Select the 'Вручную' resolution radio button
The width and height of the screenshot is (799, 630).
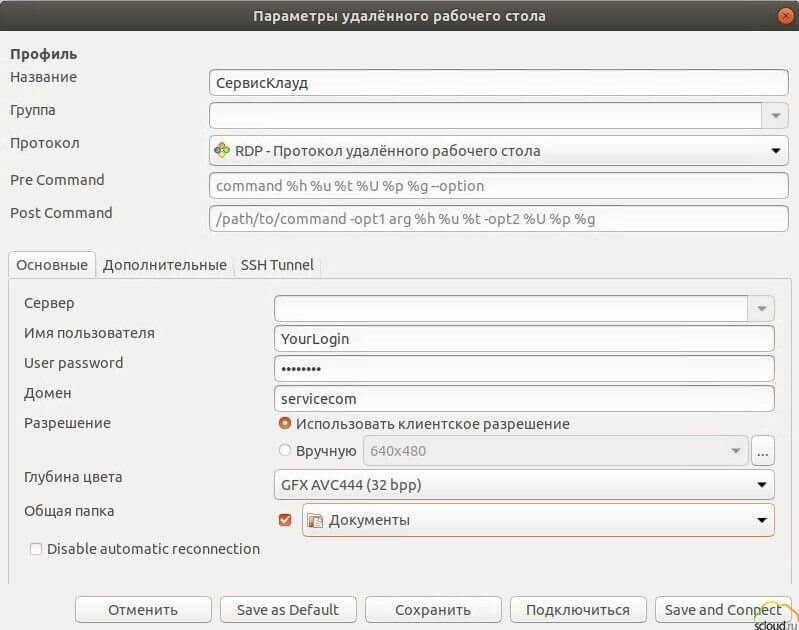coord(285,451)
